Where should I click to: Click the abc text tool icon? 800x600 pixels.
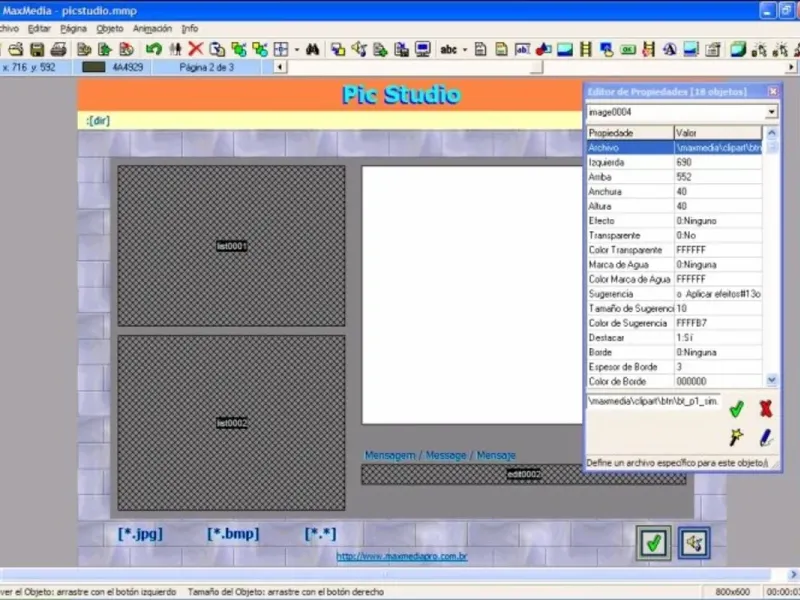tap(448, 49)
